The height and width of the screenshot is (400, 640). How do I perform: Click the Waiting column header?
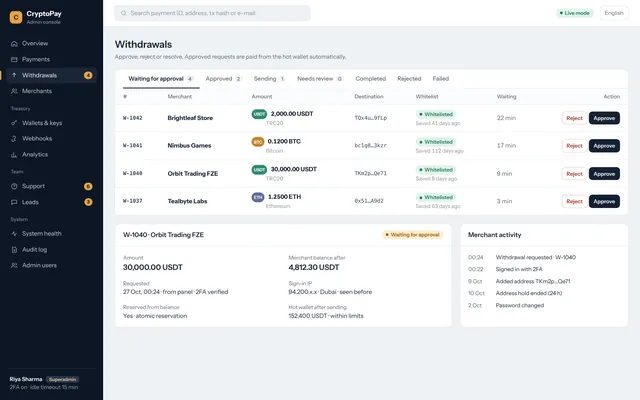pos(507,97)
